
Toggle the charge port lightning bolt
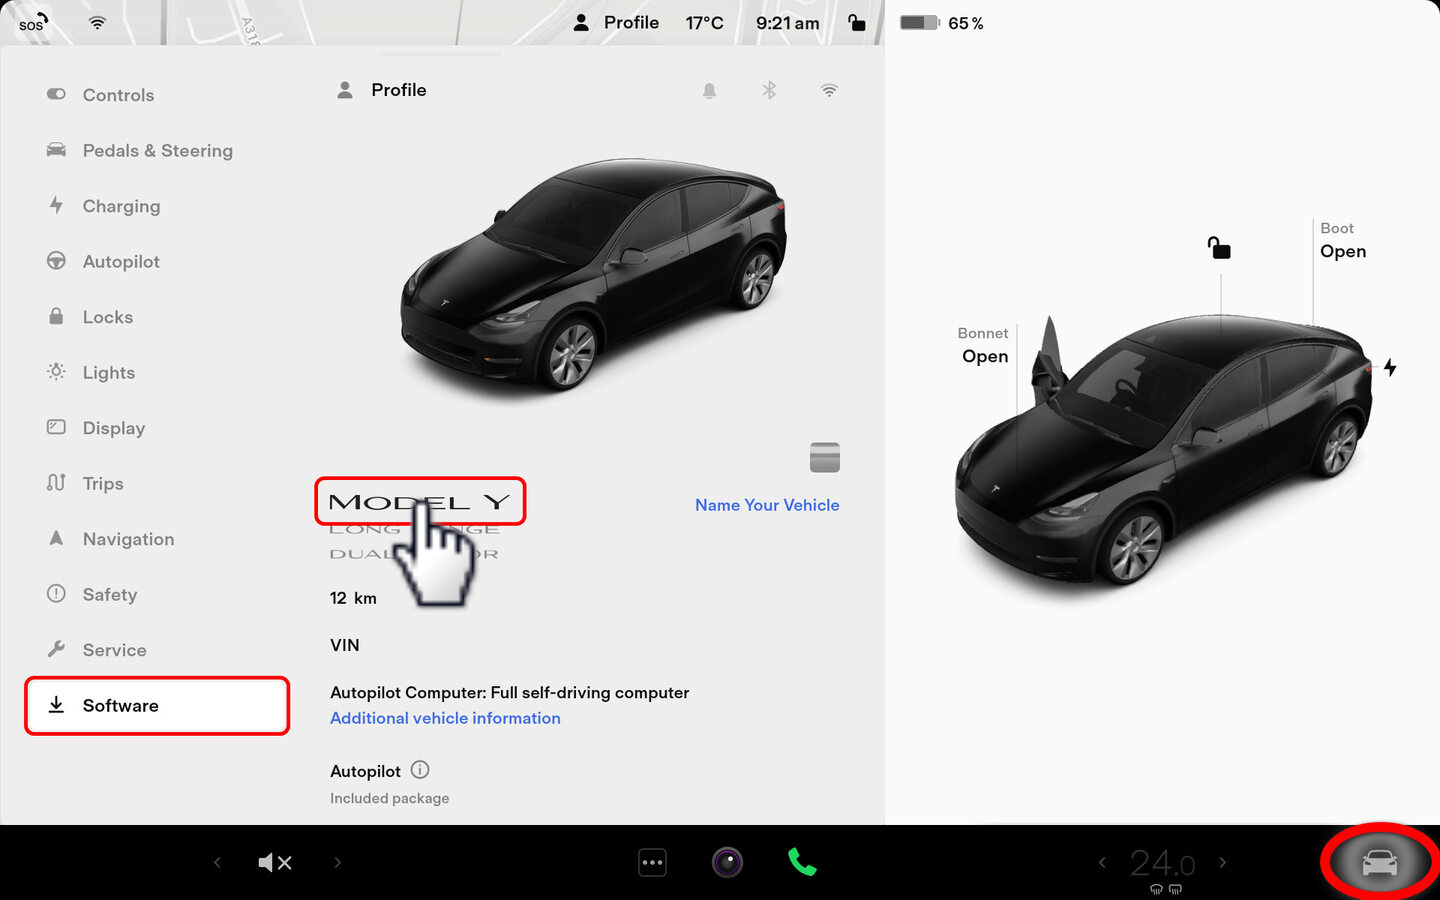(1390, 368)
